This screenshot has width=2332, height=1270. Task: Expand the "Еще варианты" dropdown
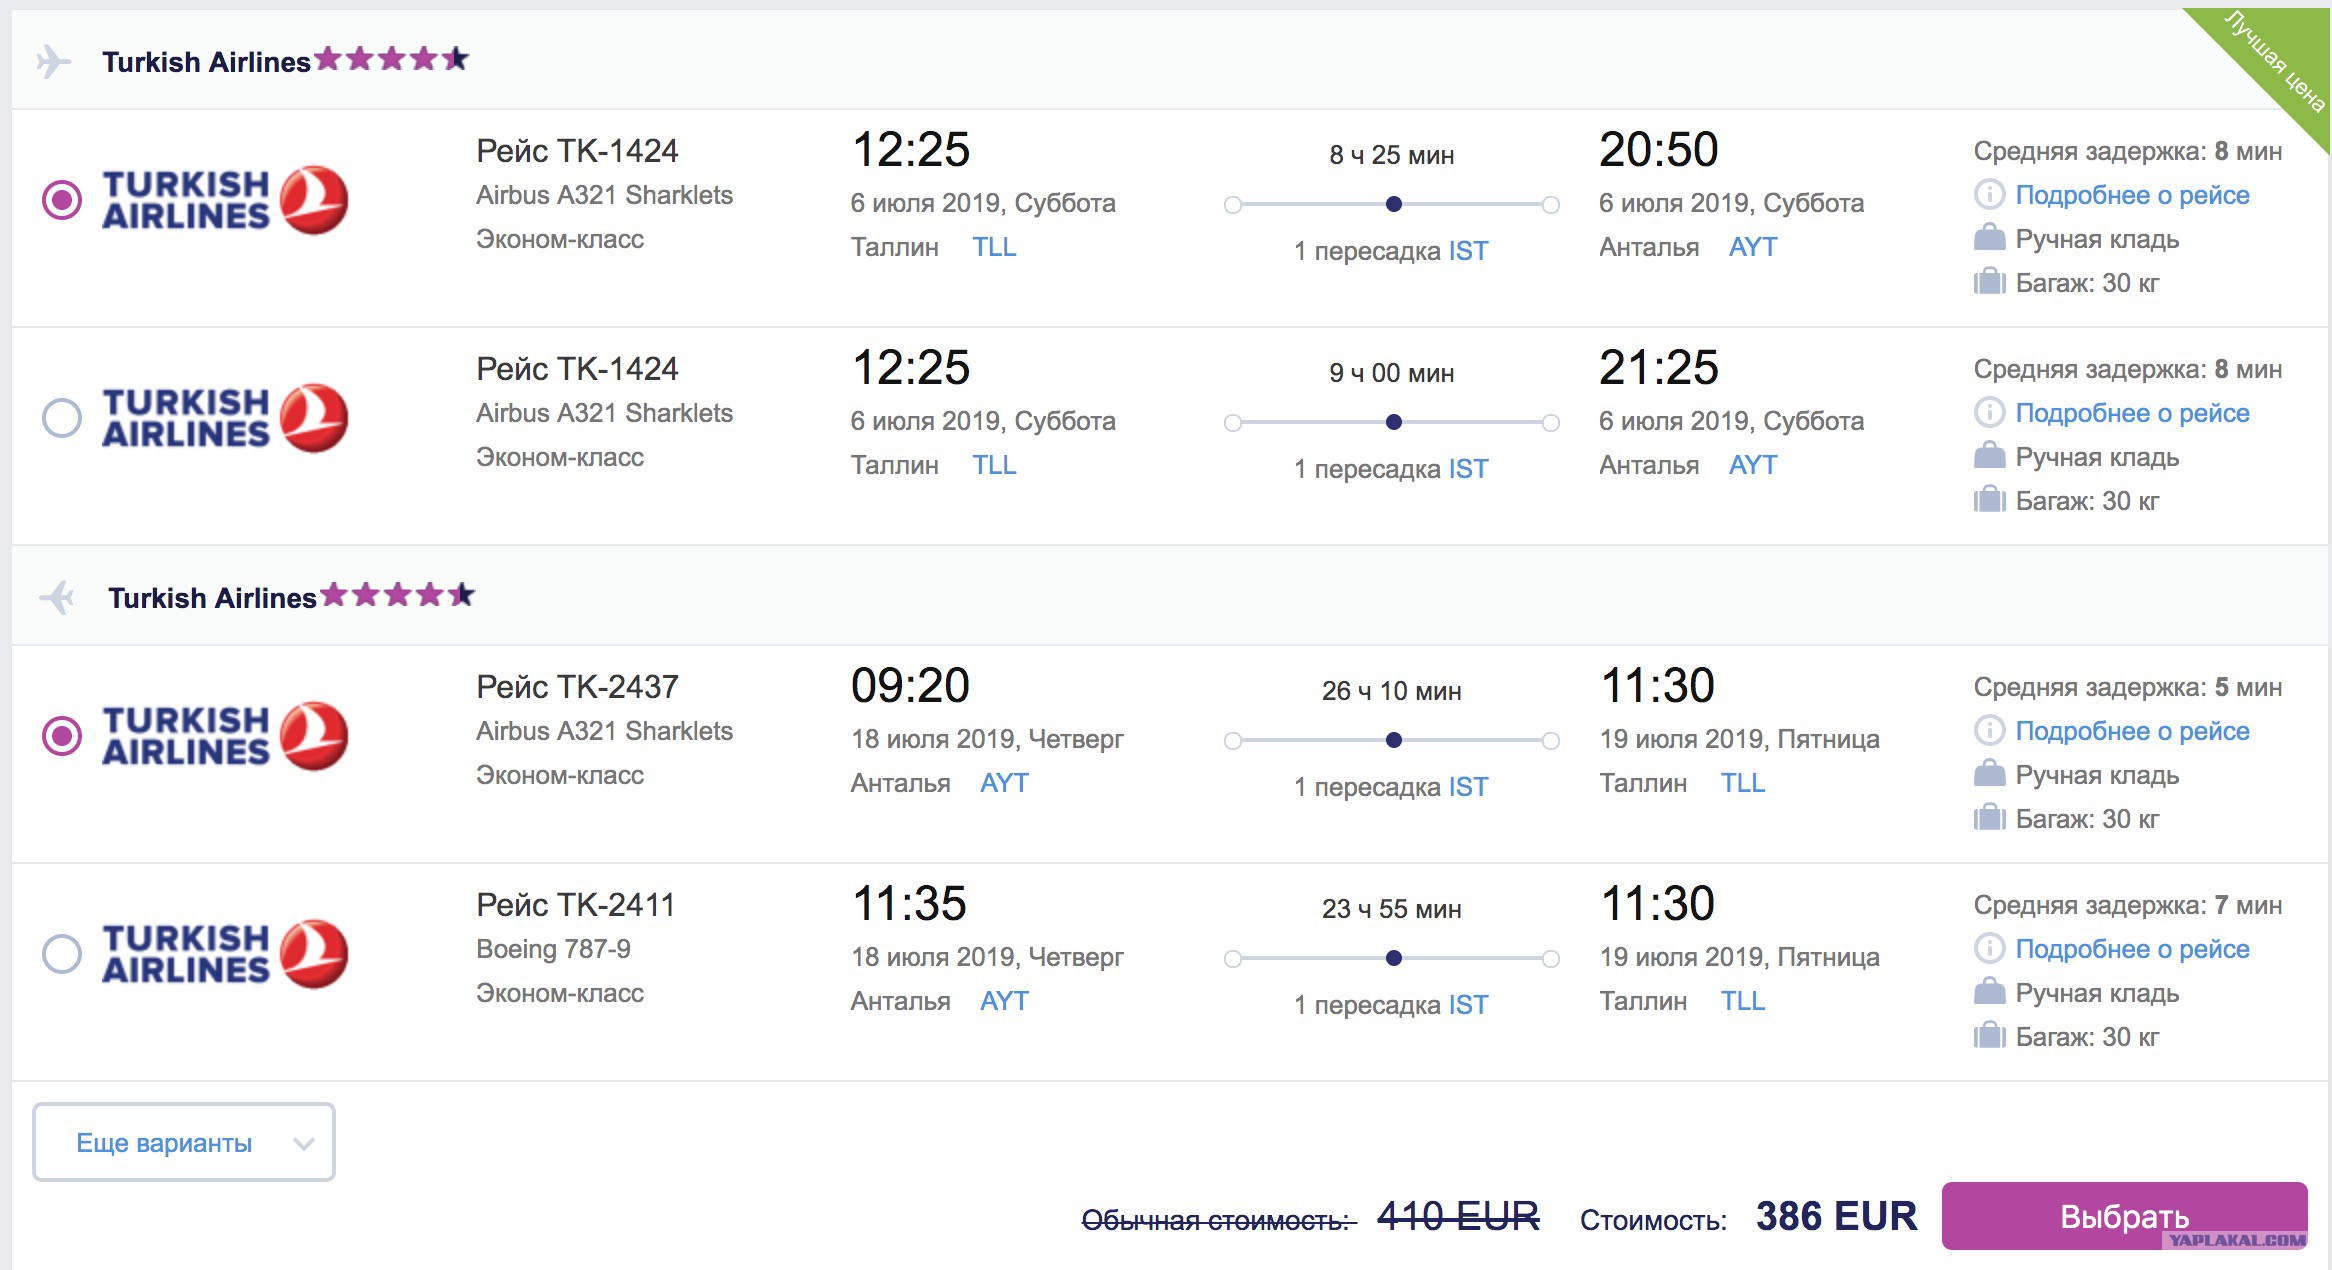pos(184,1142)
